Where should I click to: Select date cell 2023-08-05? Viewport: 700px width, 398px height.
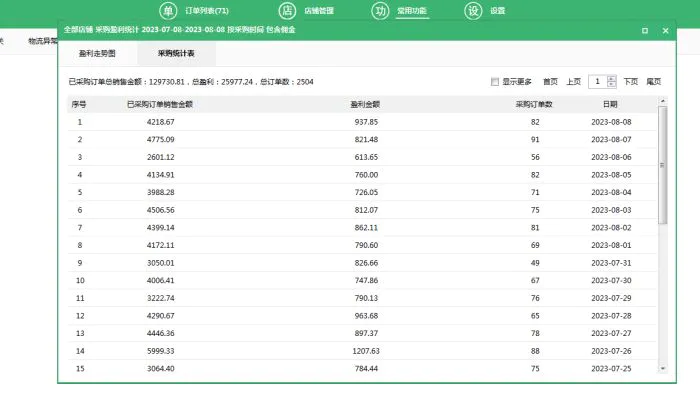(x=611, y=175)
